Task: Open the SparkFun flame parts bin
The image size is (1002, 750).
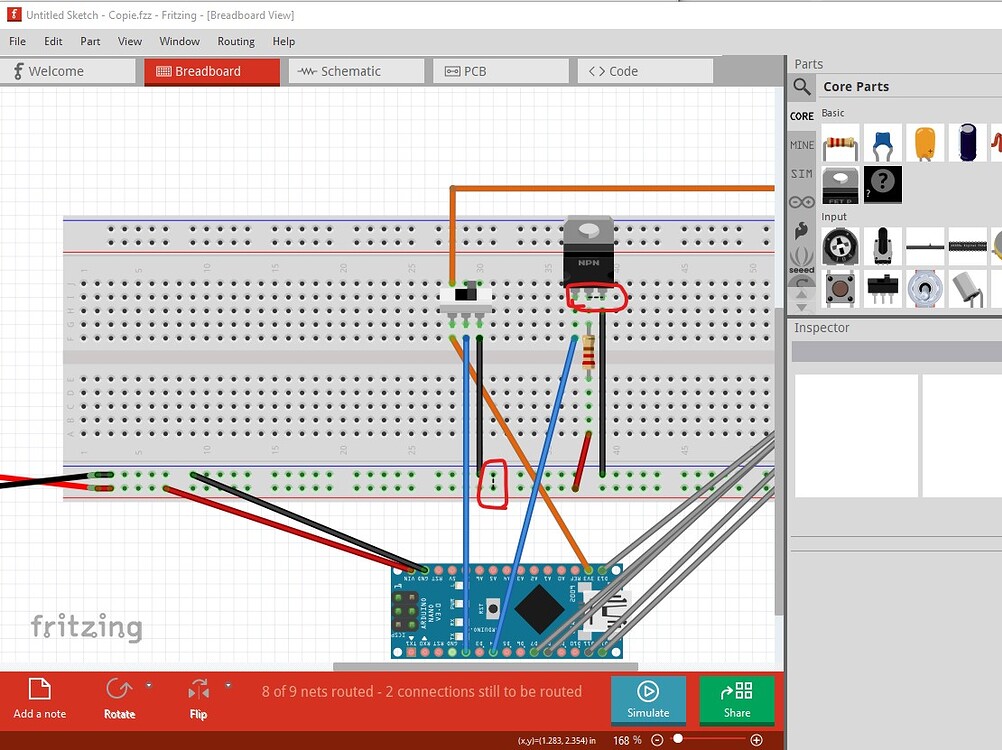Action: 801,231
